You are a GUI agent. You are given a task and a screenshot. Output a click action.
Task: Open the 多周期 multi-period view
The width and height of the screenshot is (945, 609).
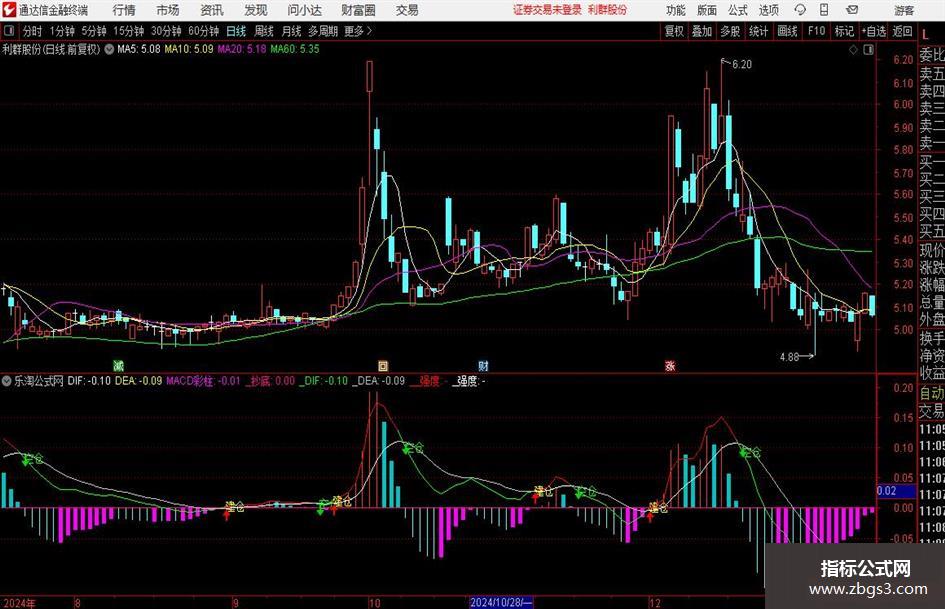(323, 31)
